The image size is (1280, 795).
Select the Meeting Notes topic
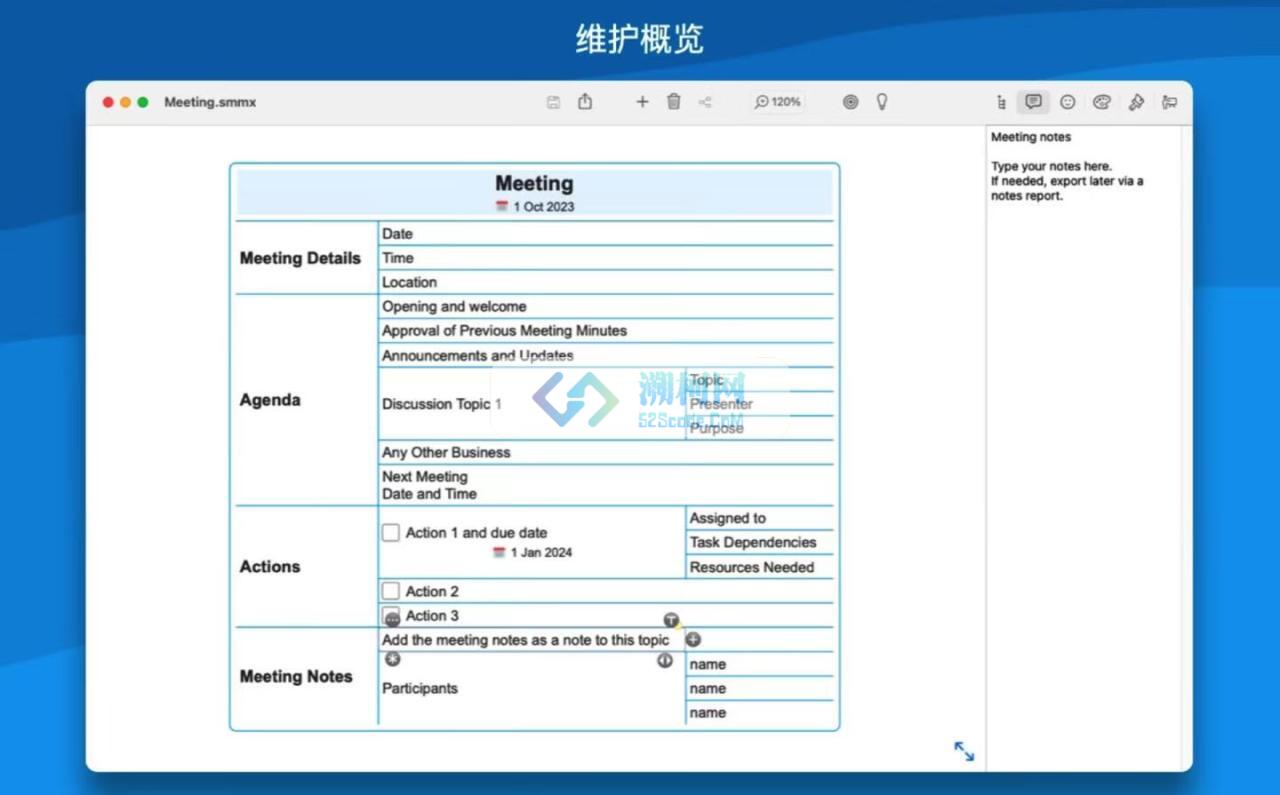click(x=296, y=676)
